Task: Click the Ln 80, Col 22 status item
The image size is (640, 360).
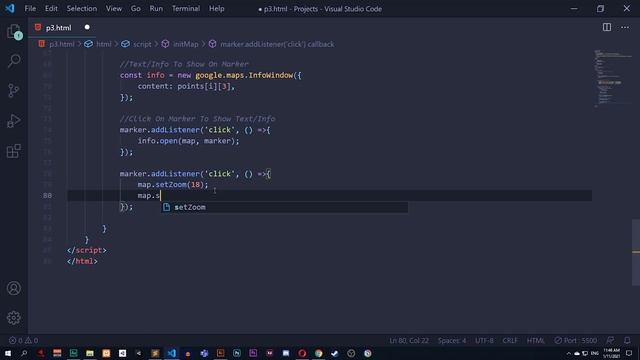Action: point(409,340)
